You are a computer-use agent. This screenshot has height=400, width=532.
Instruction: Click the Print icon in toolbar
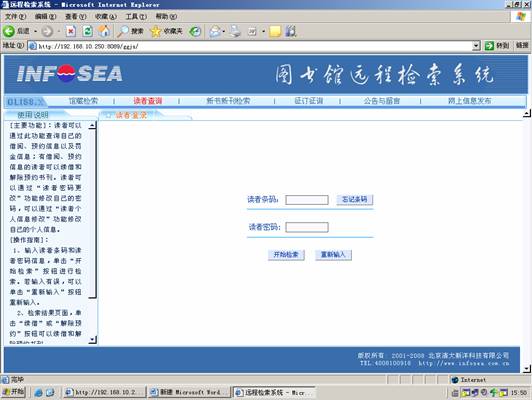[235, 32]
